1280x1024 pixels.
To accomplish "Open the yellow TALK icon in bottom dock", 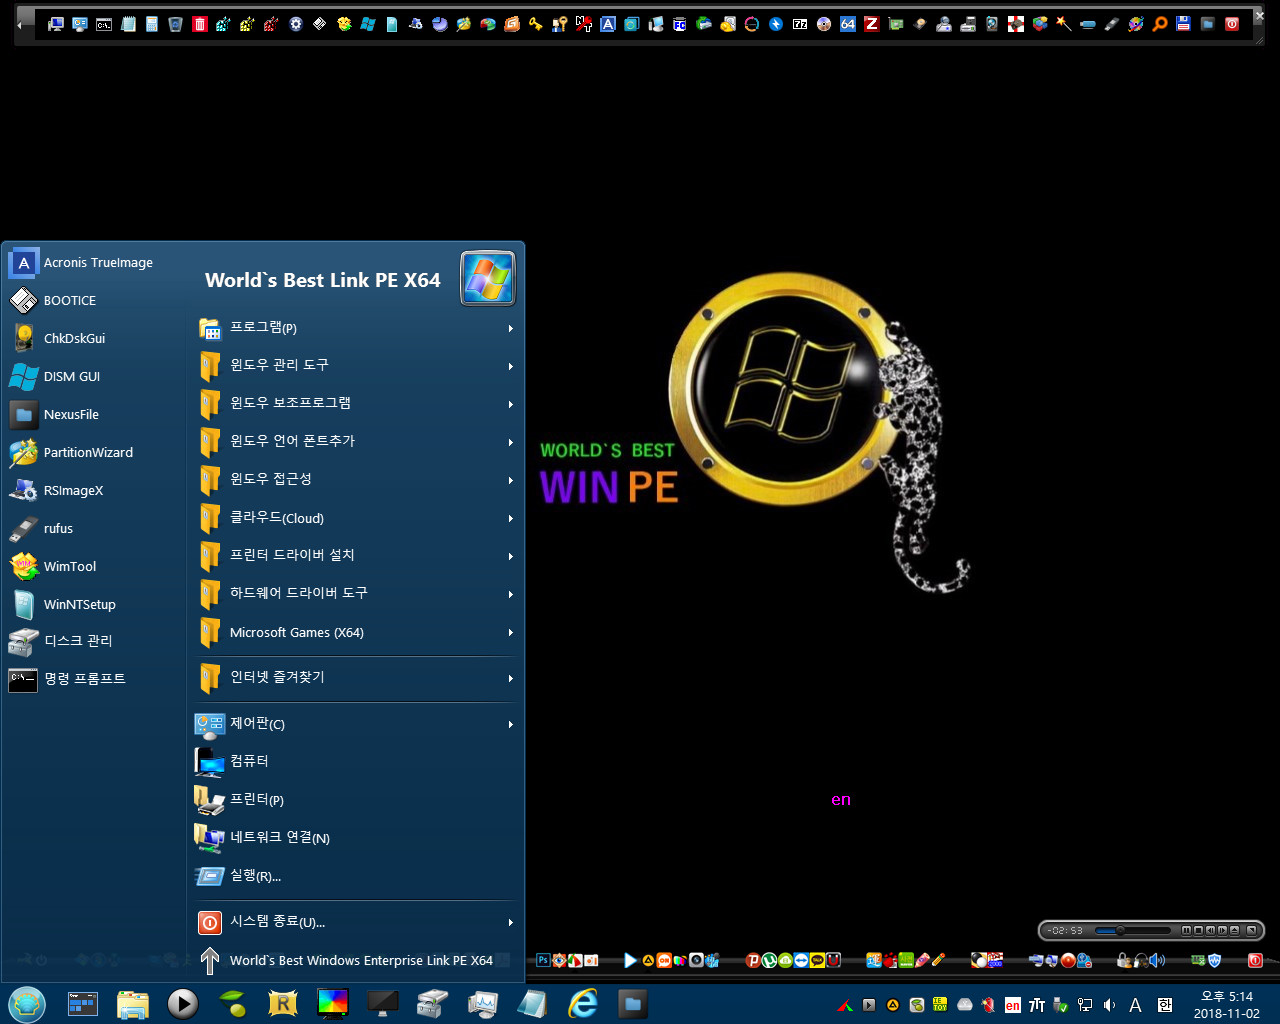I will tap(817, 960).
